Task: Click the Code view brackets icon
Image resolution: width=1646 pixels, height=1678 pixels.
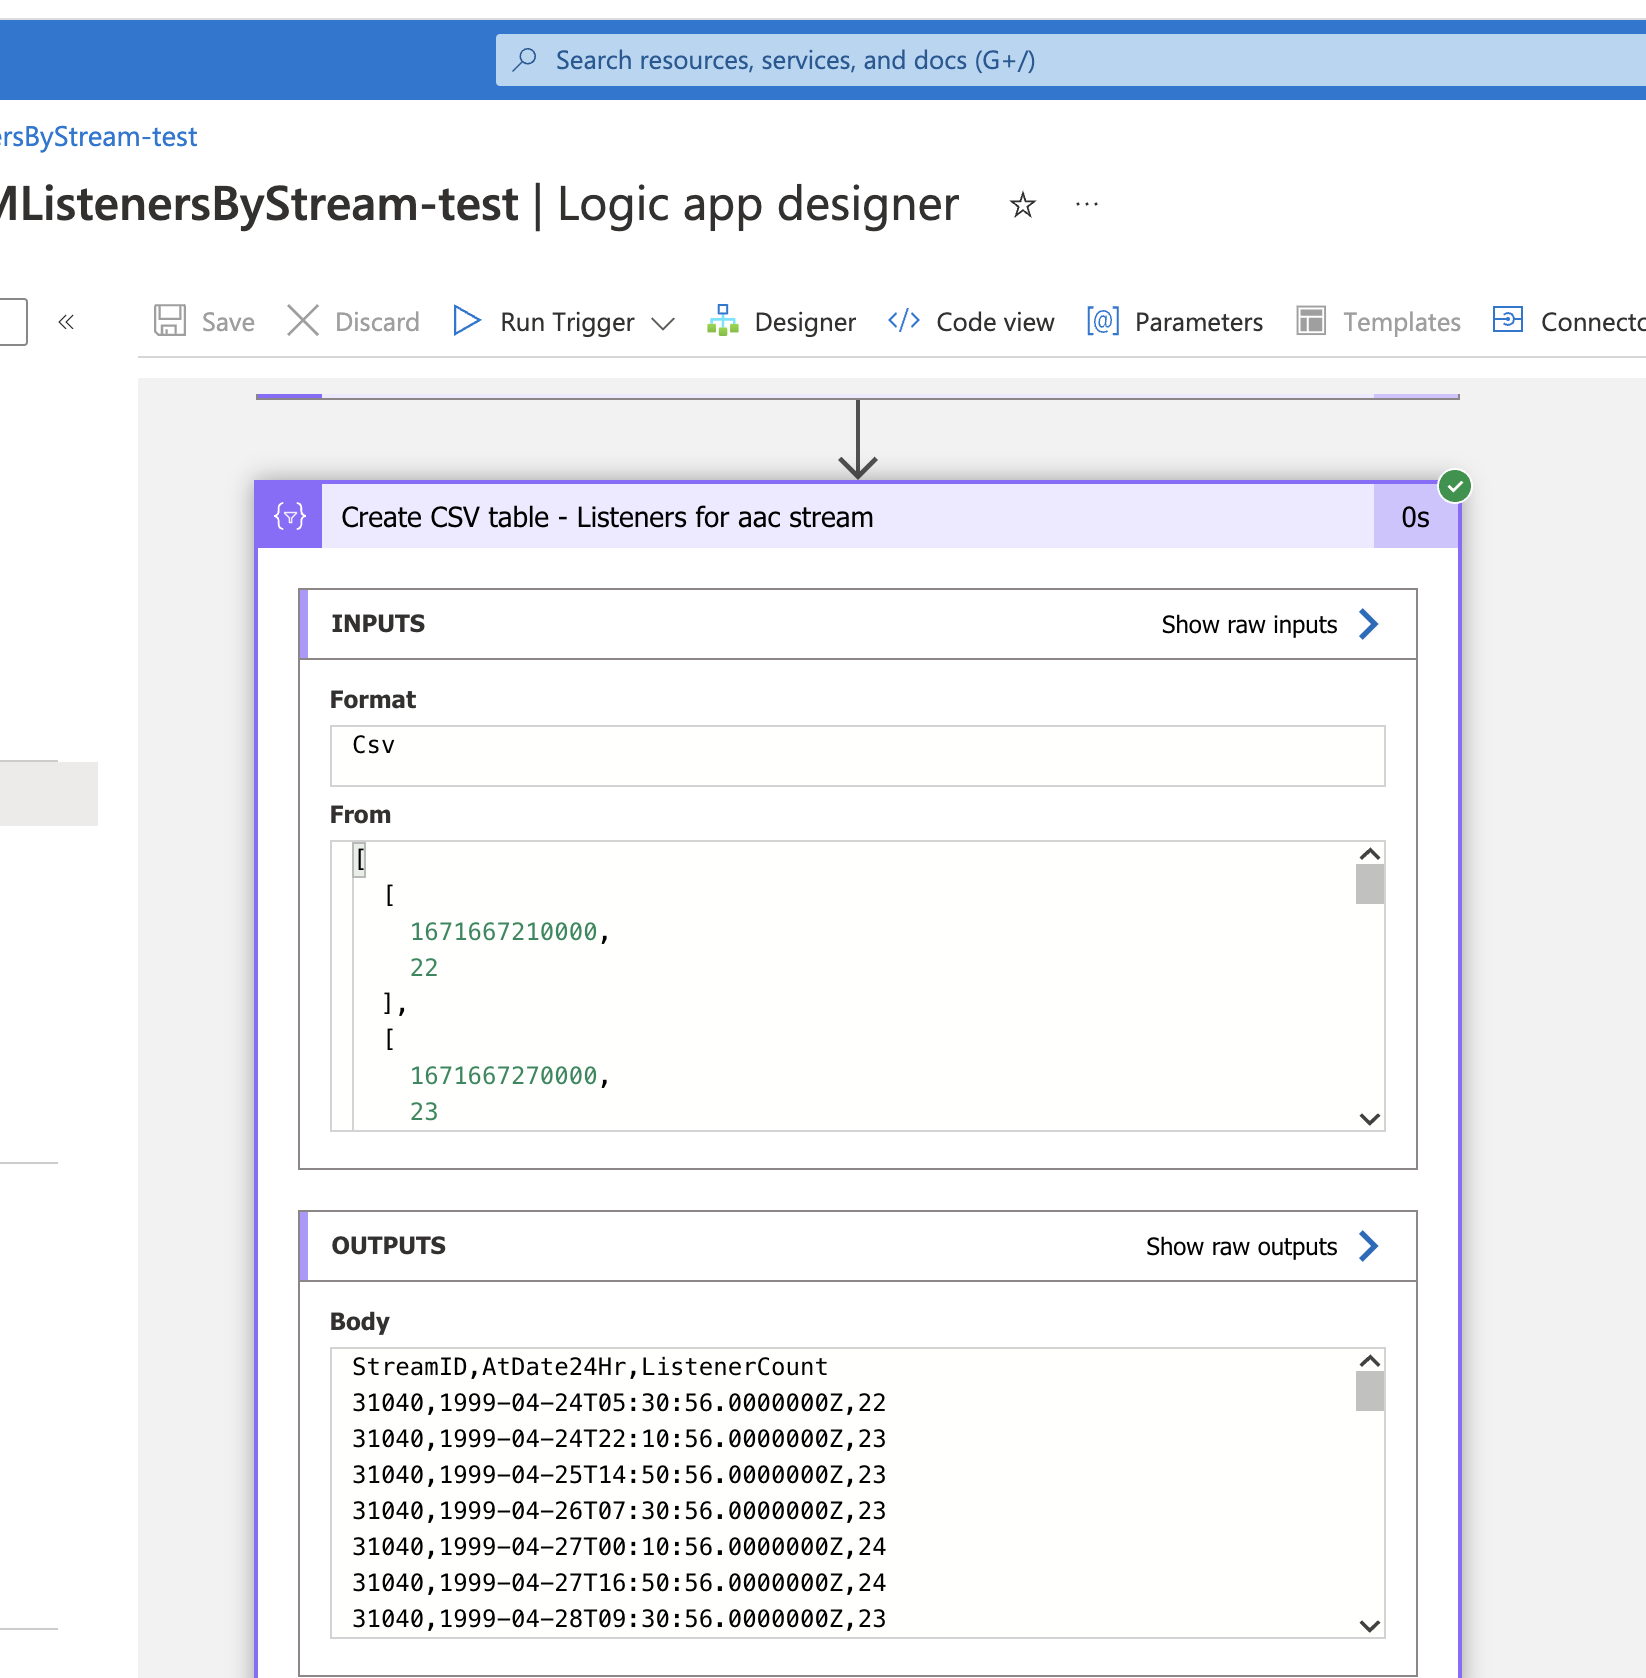Action: [904, 321]
